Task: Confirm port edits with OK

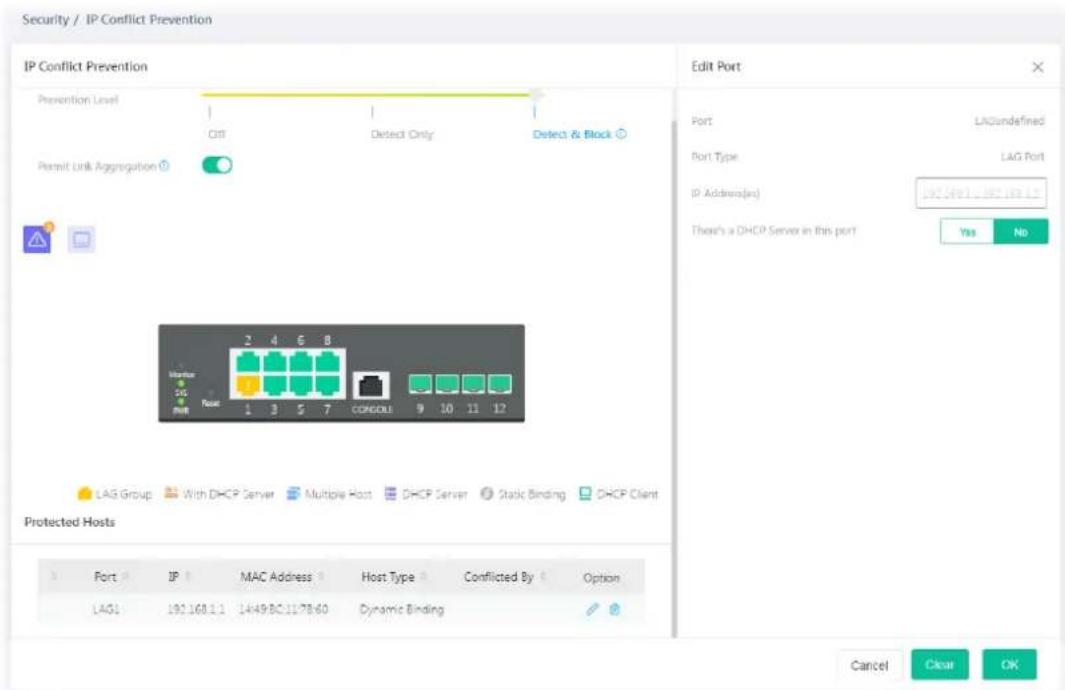Action: (1009, 664)
